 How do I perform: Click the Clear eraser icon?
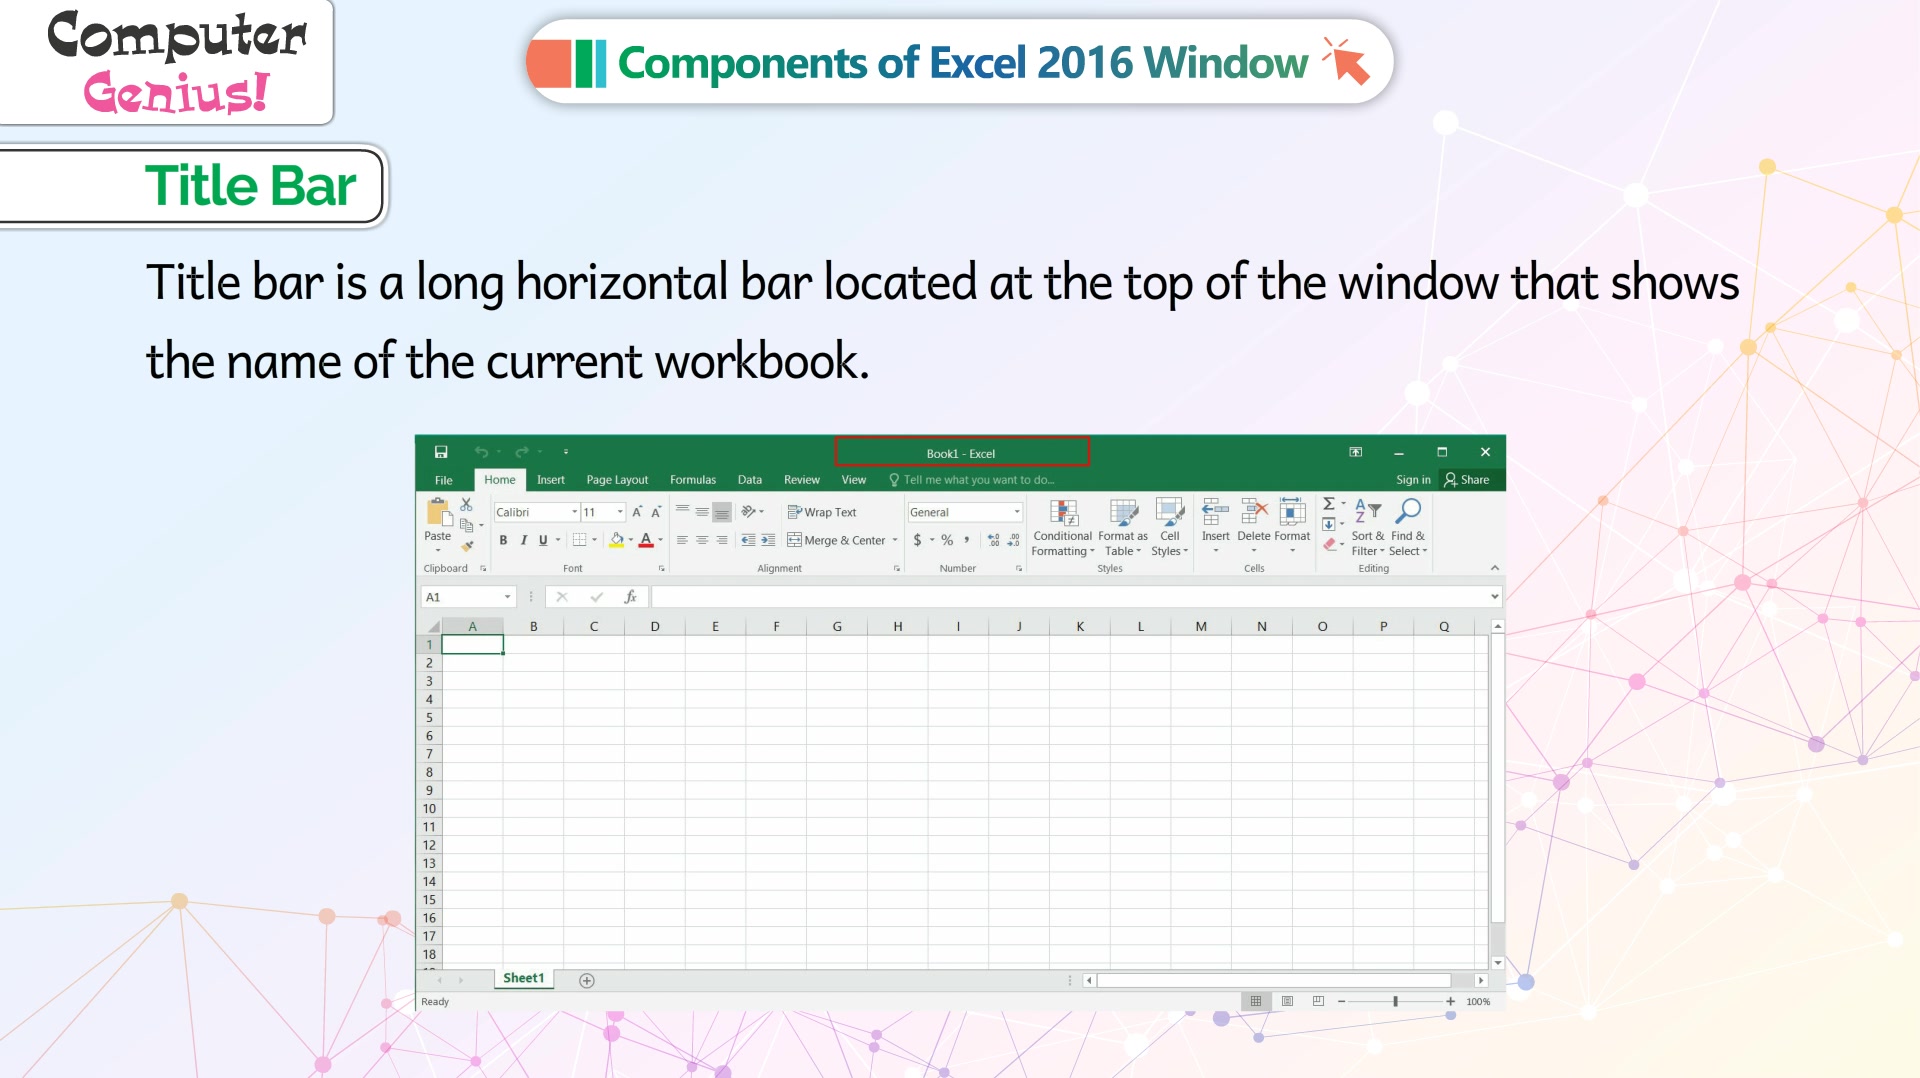1329,545
